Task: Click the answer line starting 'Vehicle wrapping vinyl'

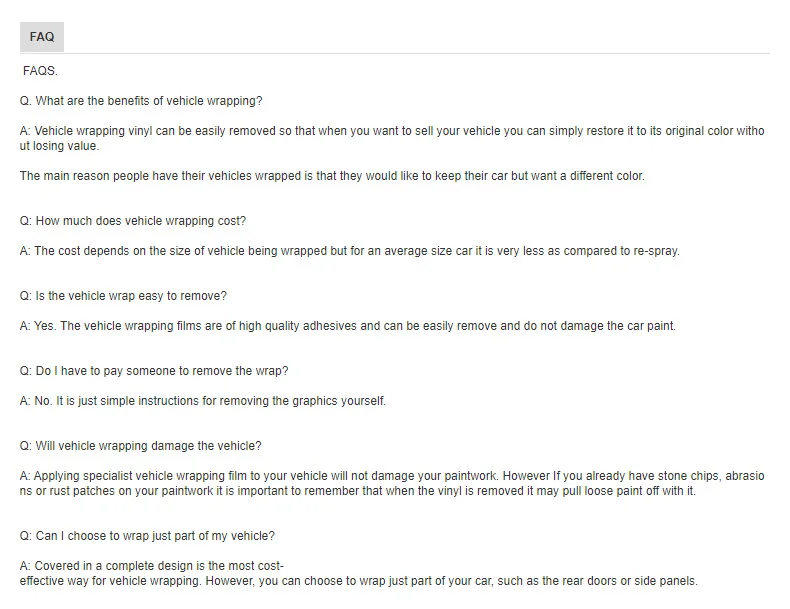Action: click(392, 131)
